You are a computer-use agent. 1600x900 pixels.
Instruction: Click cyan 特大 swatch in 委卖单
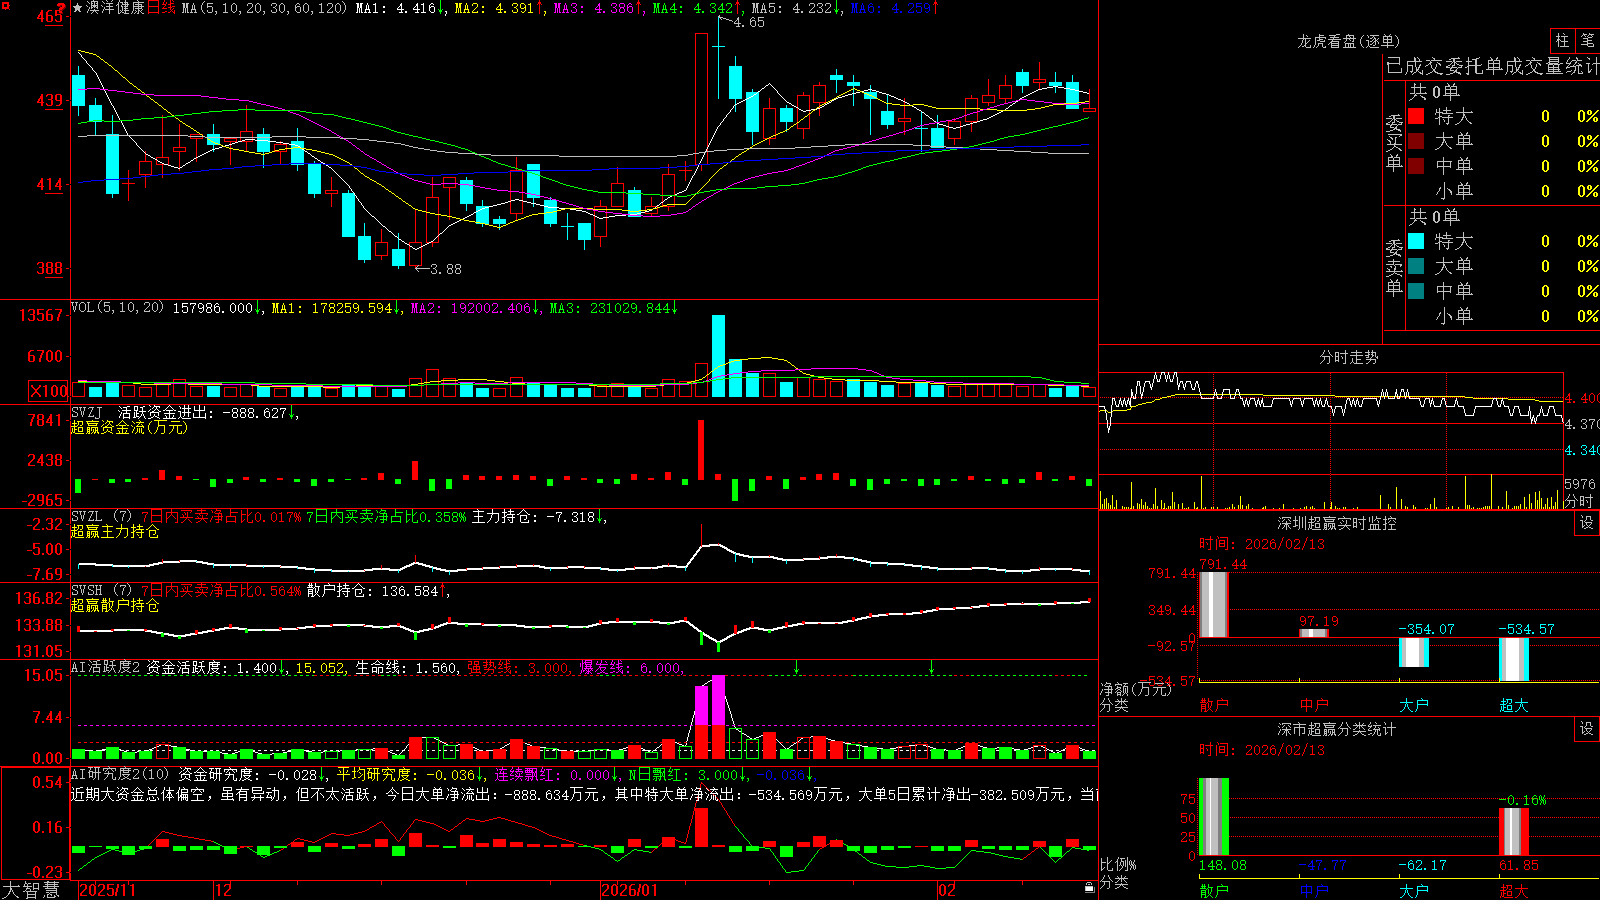coord(1416,241)
